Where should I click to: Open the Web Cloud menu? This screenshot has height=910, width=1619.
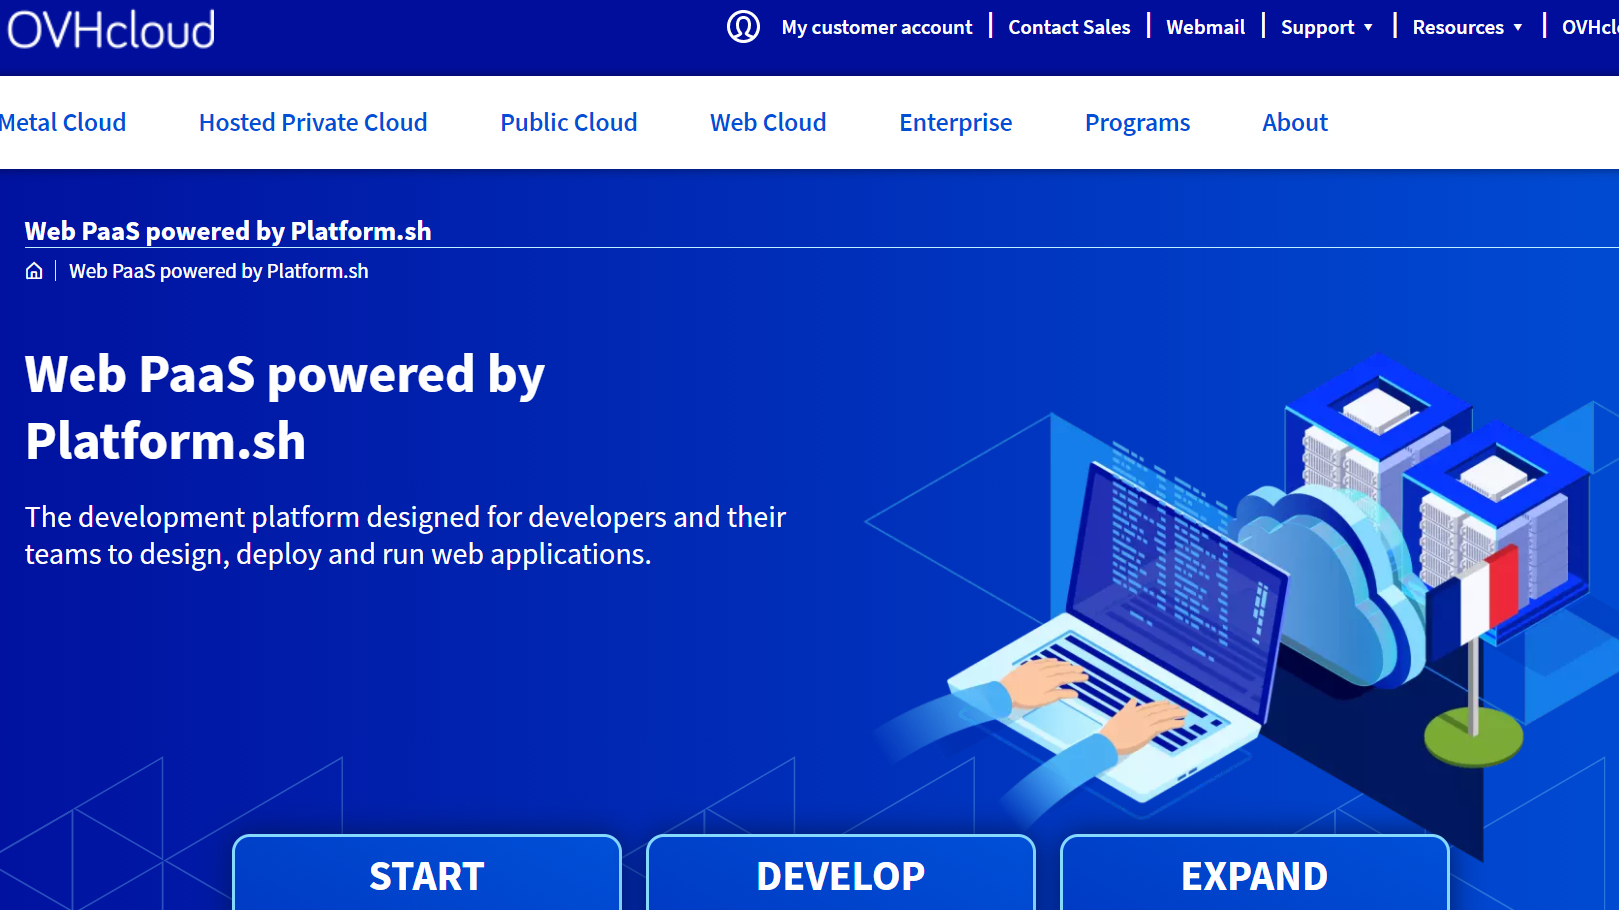coord(768,122)
